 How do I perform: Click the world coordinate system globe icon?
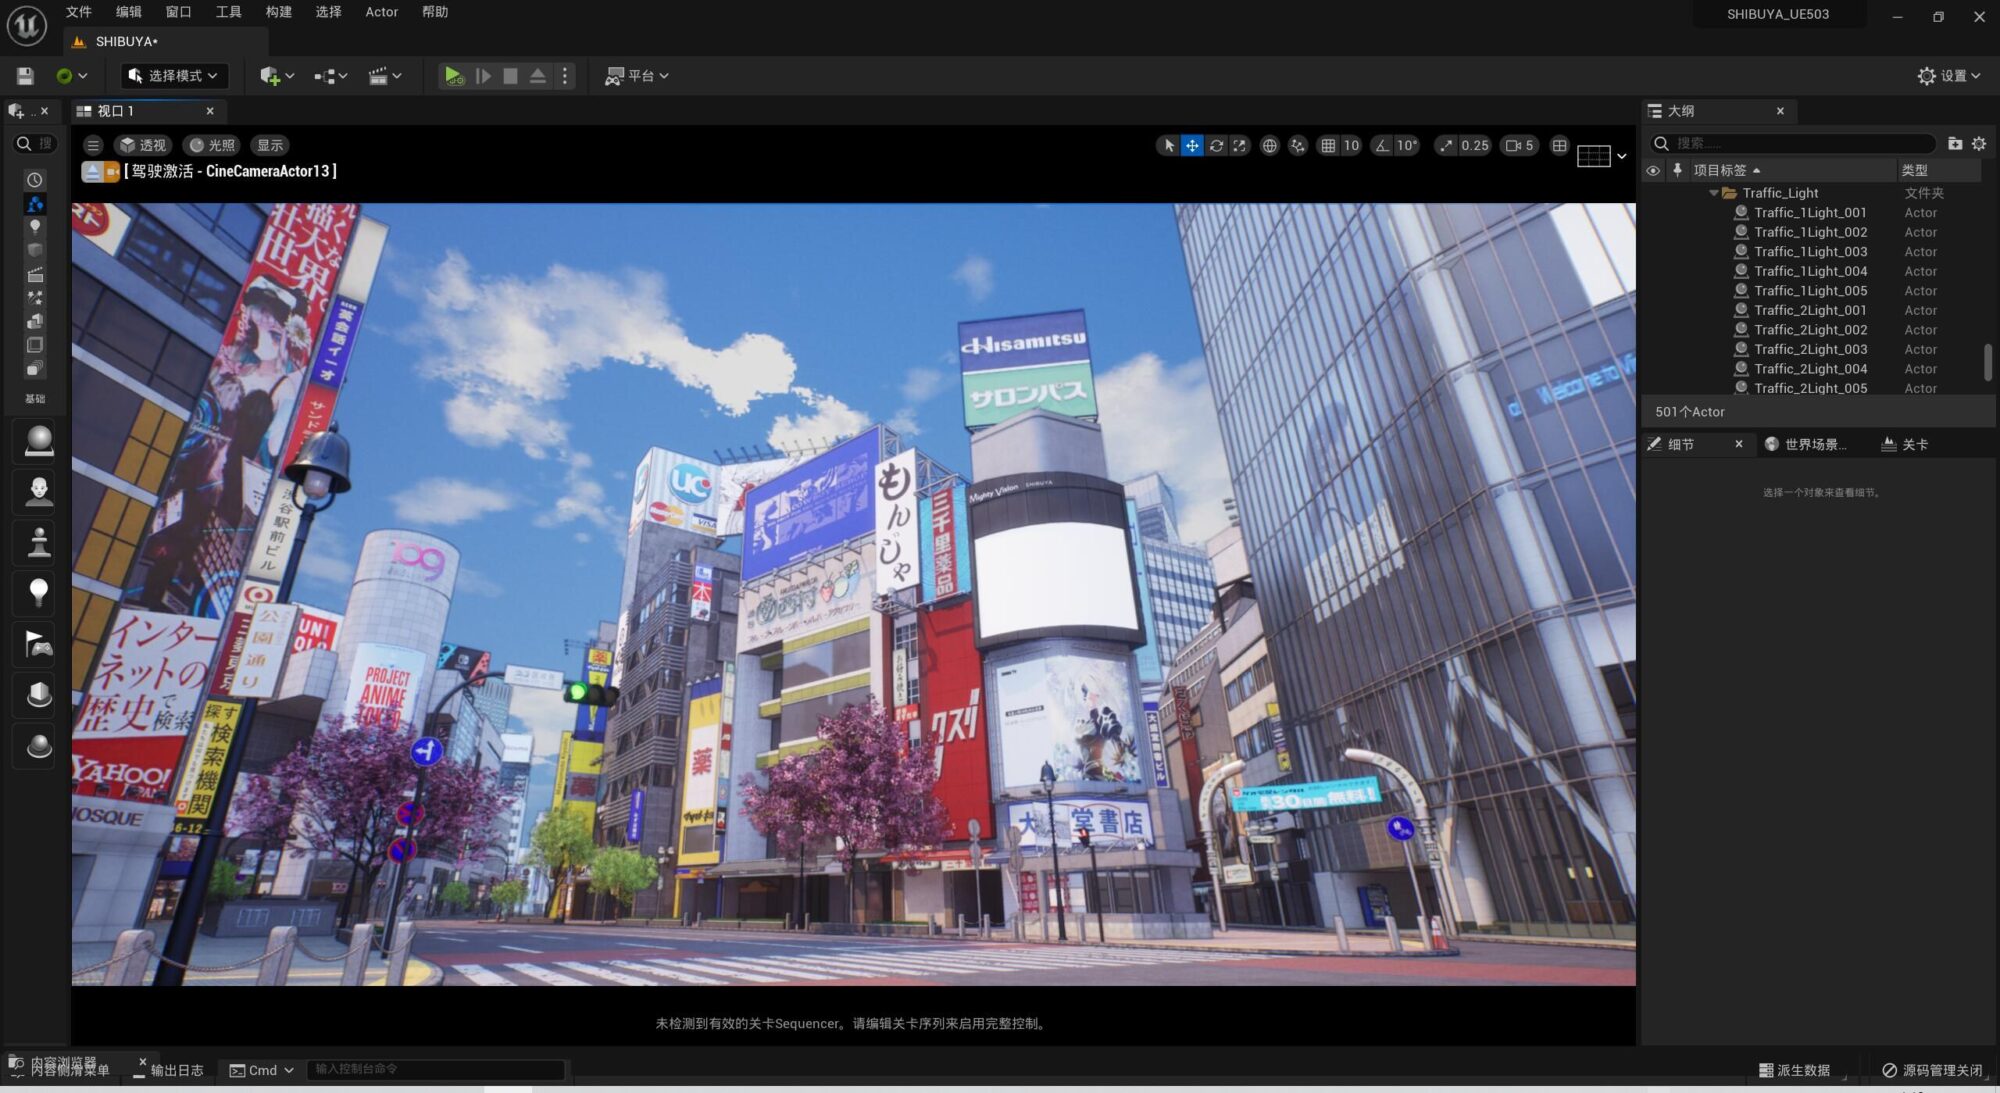(1269, 145)
